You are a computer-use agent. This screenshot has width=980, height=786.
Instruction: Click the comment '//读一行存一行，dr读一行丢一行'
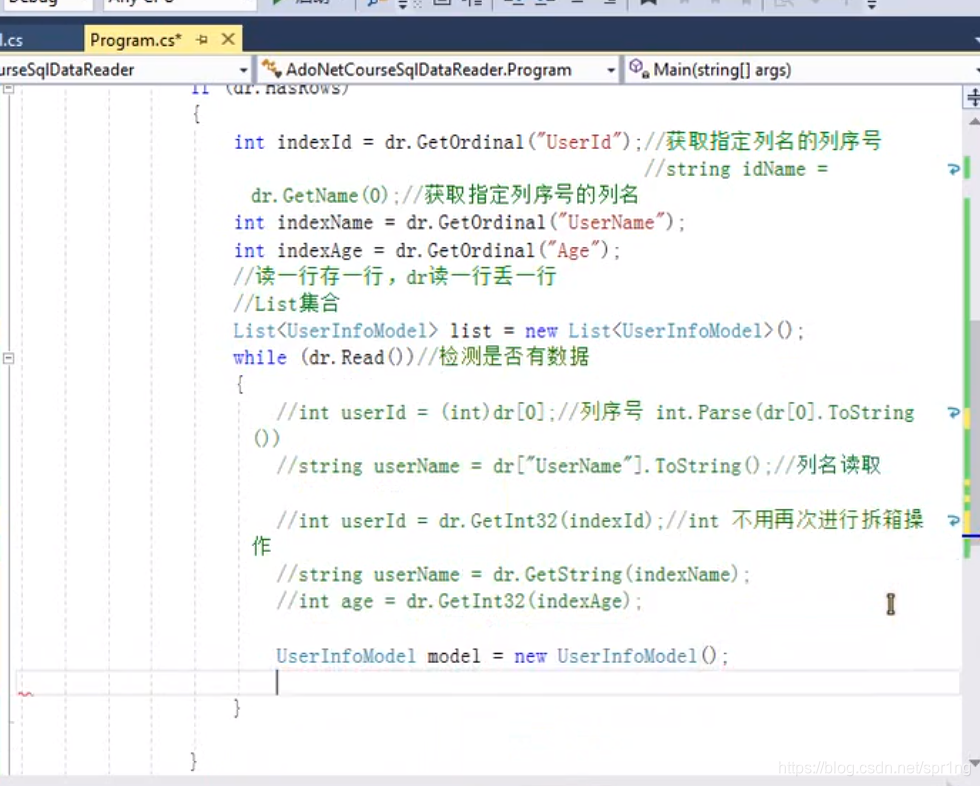click(395, 276)
